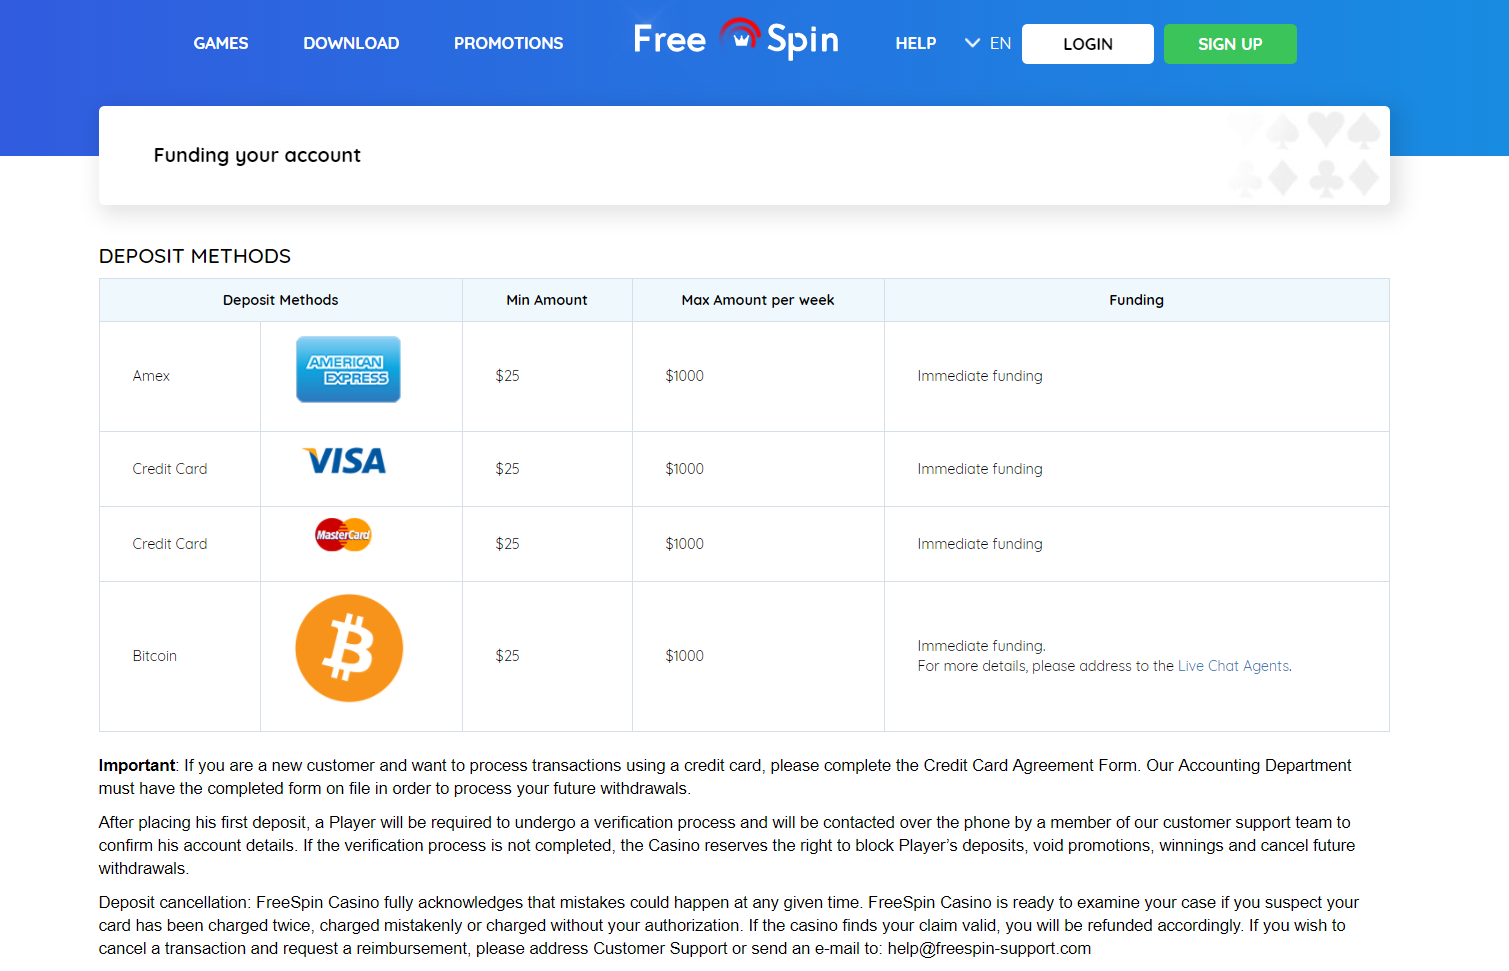Click the American Express card logo
Screen dimensions: 1509x971
(348, 369)
